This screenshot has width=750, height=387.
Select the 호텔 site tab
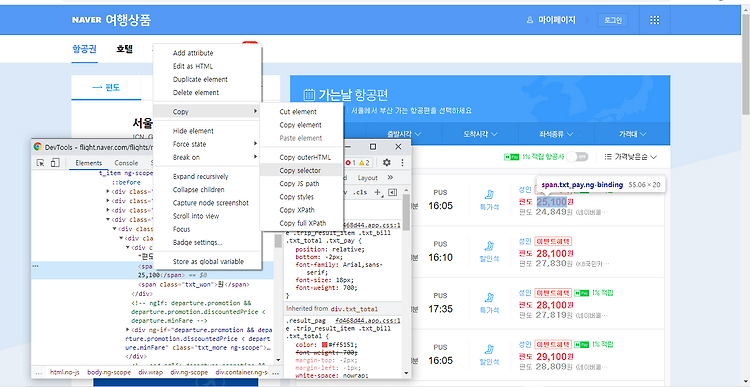(124, 49)
